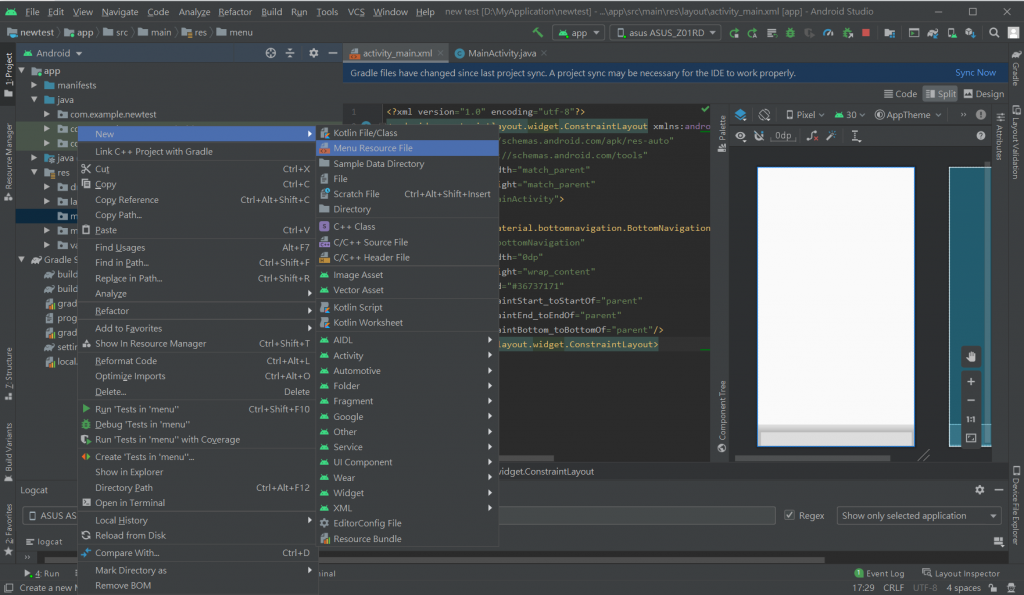Image resolution: width=1024 pixels, height=595 pixels.
Task: Switch to Split view mode
Action: pyautogui.click(x=939, y=94)
